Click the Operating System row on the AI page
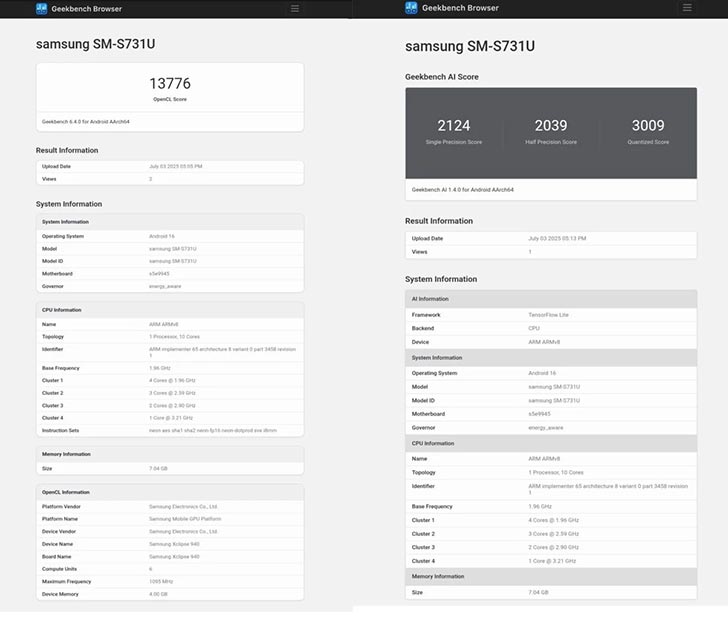Viewport: 728px width, 619px height. point(551,373)
